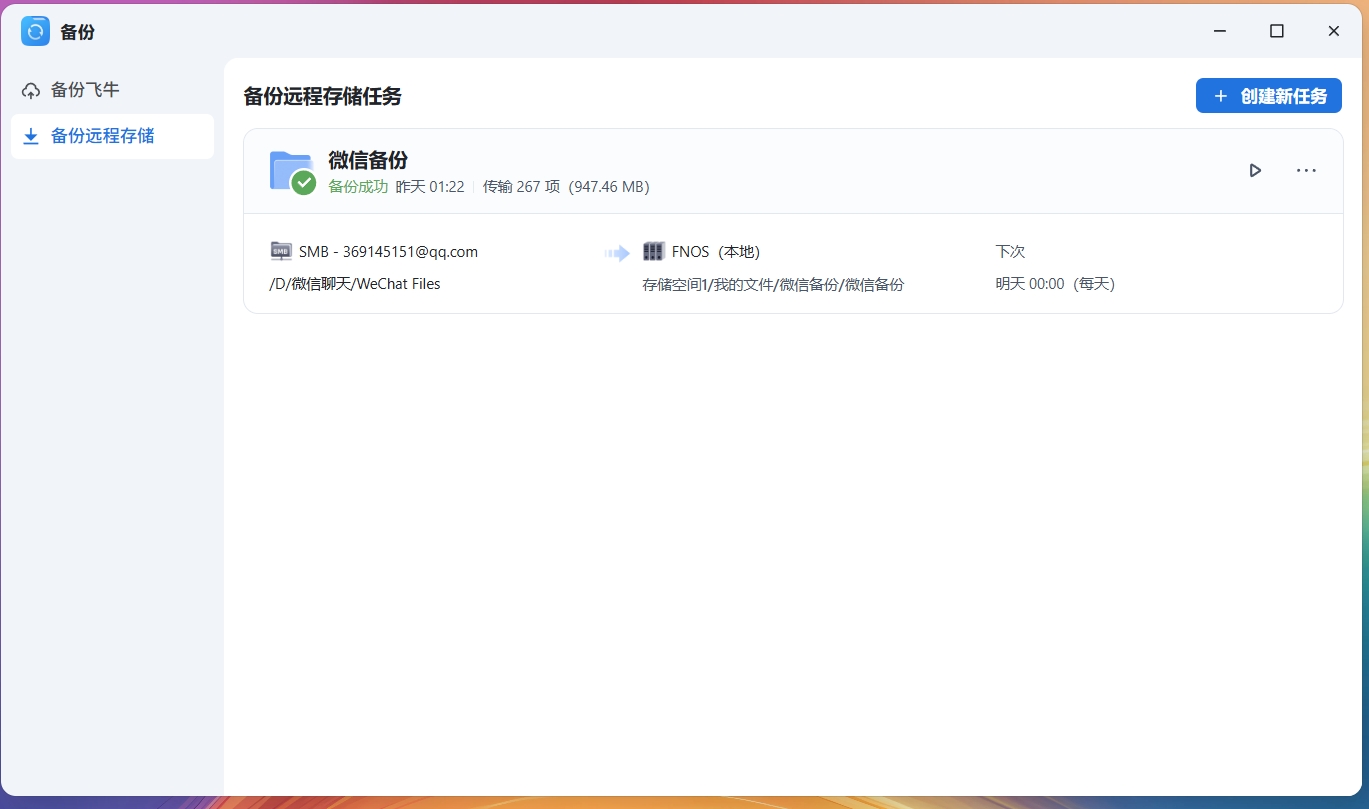Screen dimensions: 1369x809
Task: Click the SMB source server icon
Action: (x=281, y=251)
